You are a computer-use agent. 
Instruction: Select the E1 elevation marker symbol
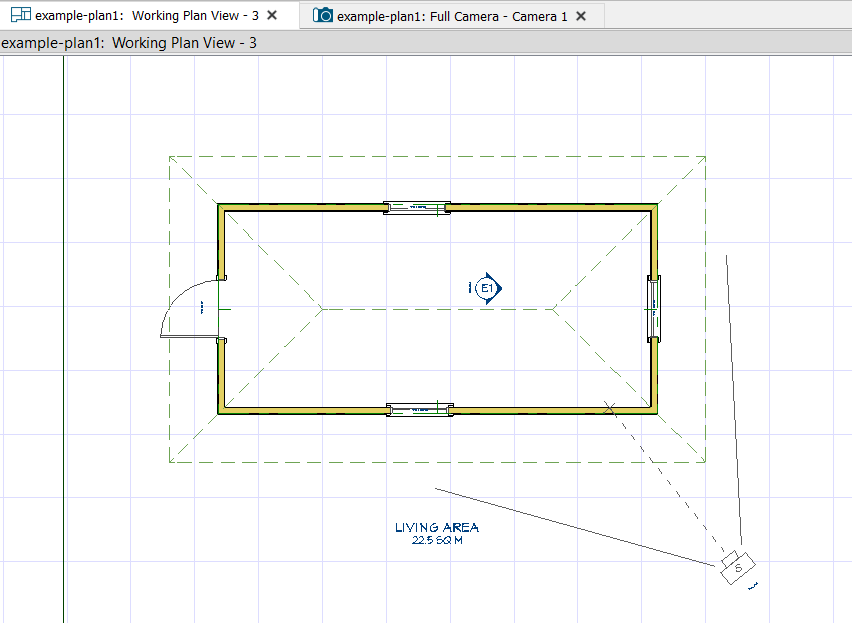486,288
